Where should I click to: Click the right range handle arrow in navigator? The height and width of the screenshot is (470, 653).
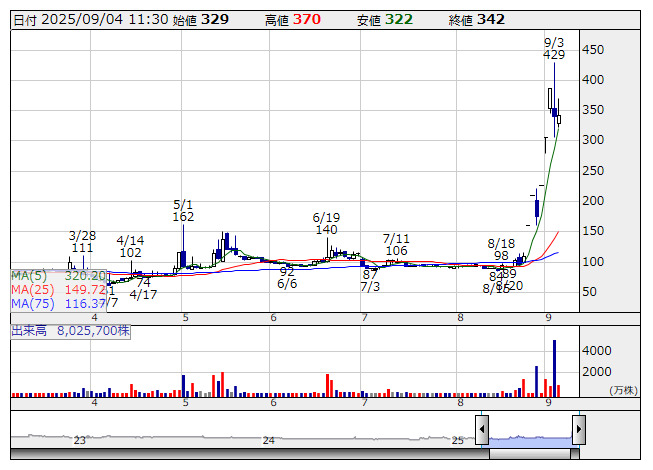(578, 431)
